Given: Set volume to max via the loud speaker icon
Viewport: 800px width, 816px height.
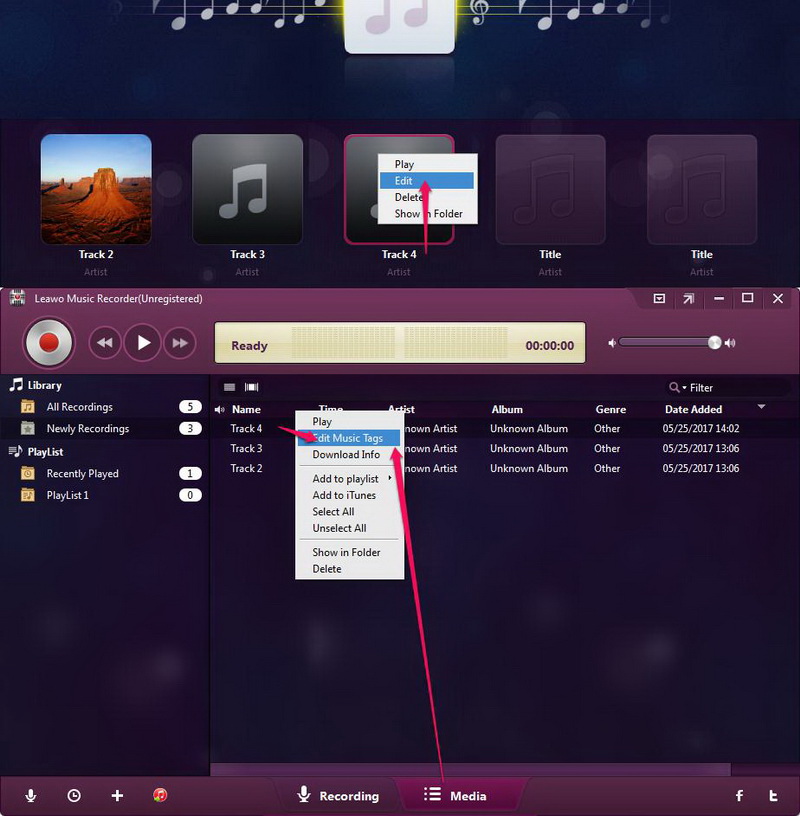Looking at the screenshot, I should (730, 342).
